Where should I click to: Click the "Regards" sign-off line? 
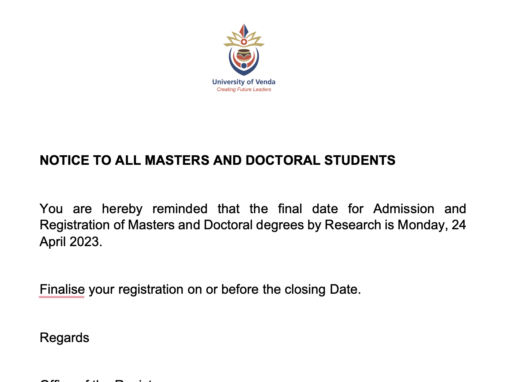pyautogui.click(x=64, y=338)
